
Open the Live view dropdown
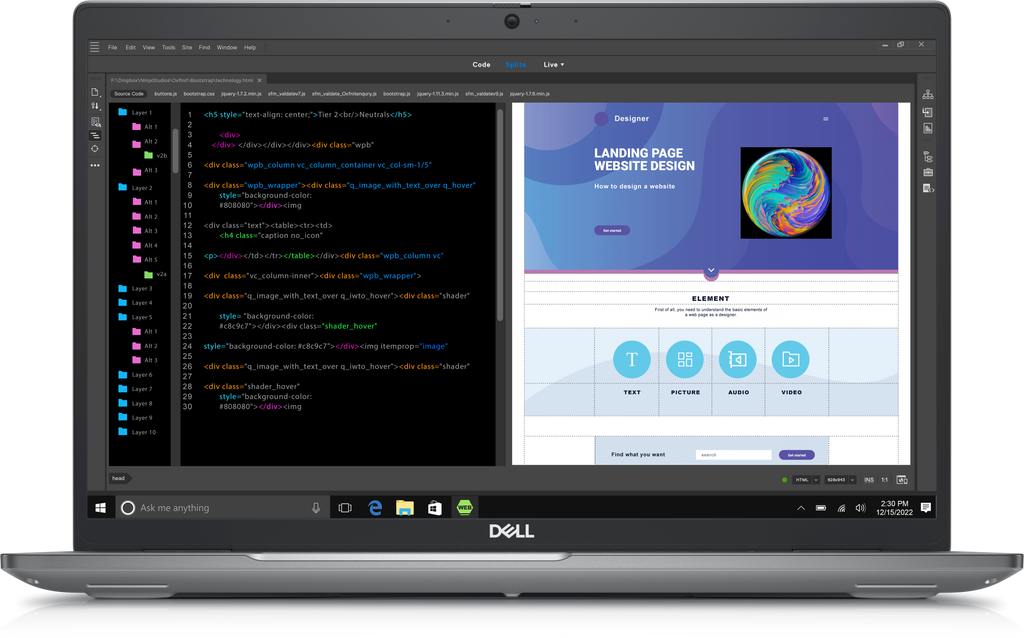[x=554, y=65]
